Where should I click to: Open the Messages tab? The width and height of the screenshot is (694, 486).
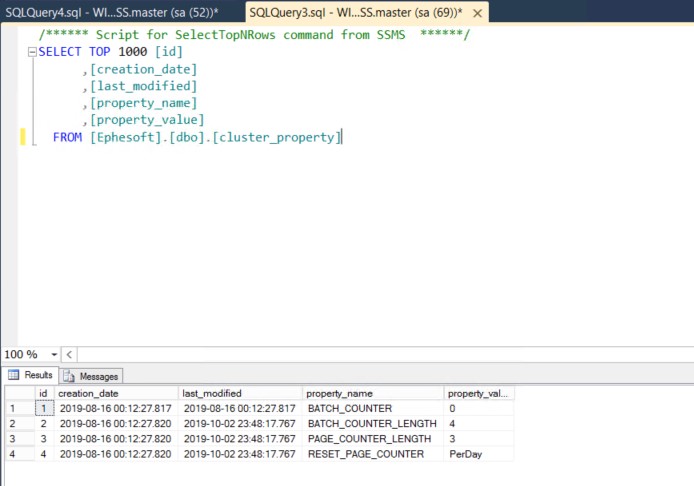(x=92, y=376)
